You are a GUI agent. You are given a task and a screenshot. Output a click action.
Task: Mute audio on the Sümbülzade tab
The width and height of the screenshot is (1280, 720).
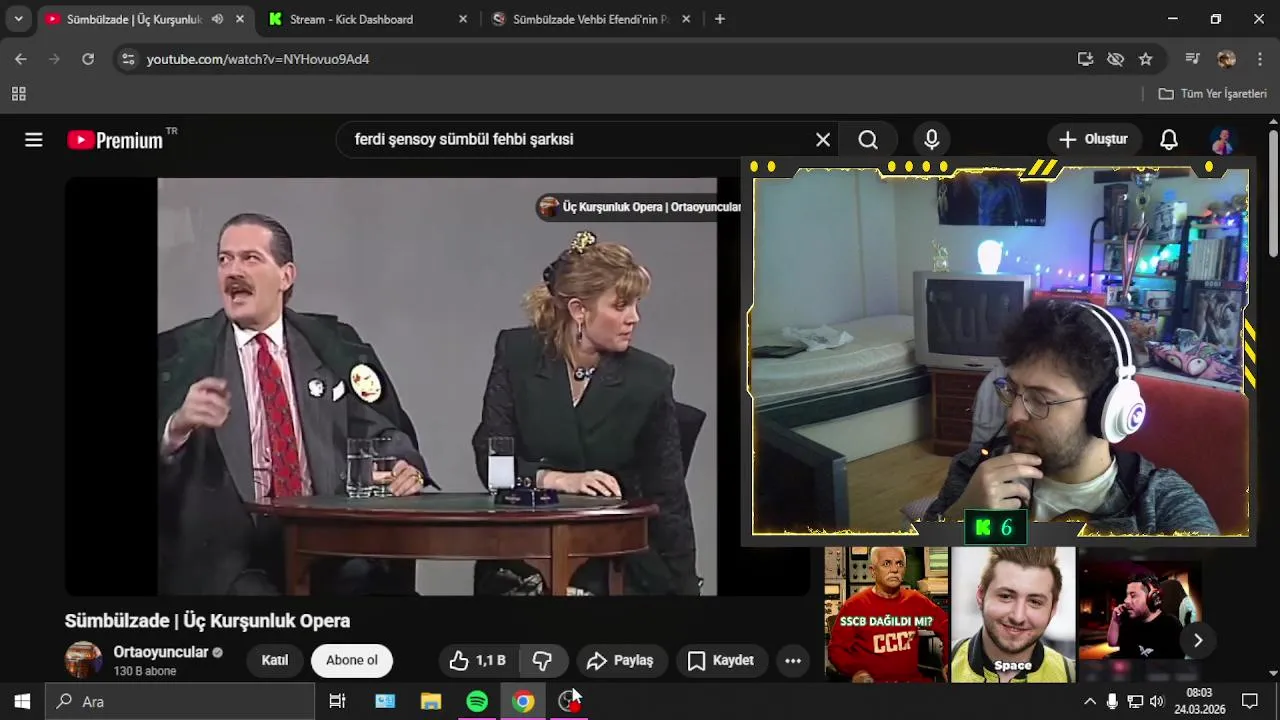click(x=217, y=19)
